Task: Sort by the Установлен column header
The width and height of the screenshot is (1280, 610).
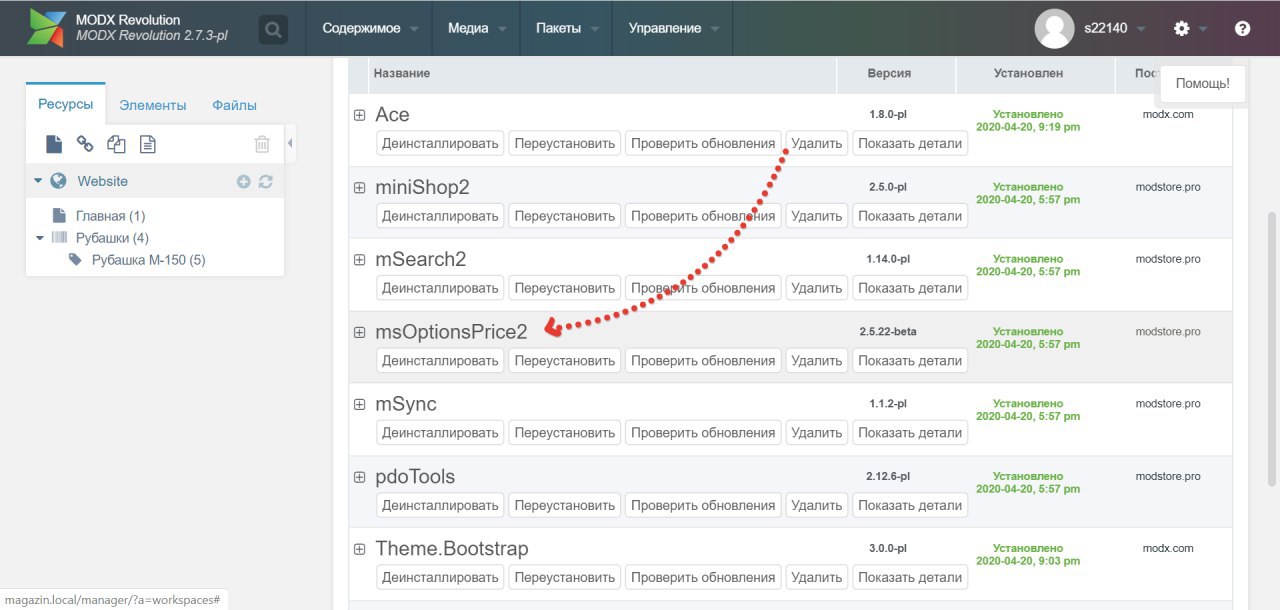Action: tap(1035, 74)
